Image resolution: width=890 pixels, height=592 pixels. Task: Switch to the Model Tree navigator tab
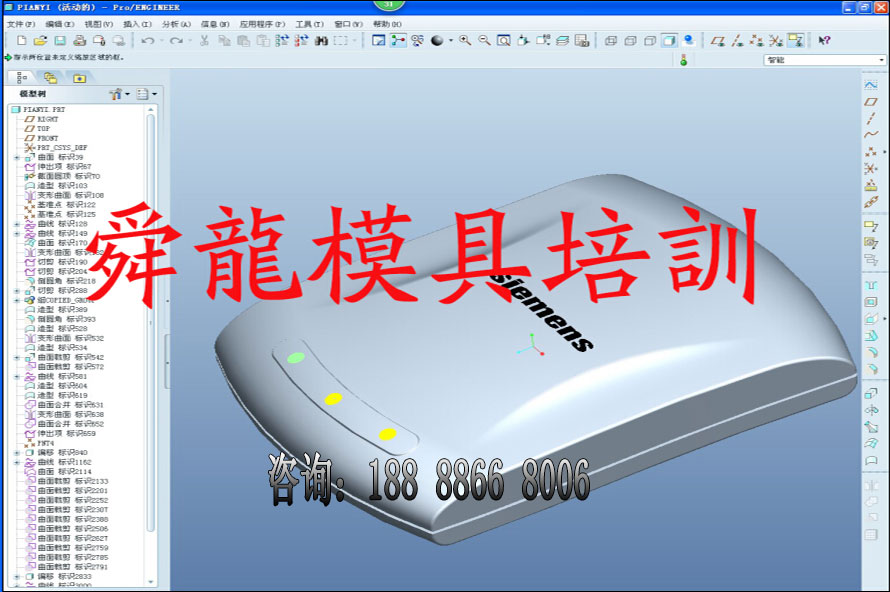click(22, 78)
